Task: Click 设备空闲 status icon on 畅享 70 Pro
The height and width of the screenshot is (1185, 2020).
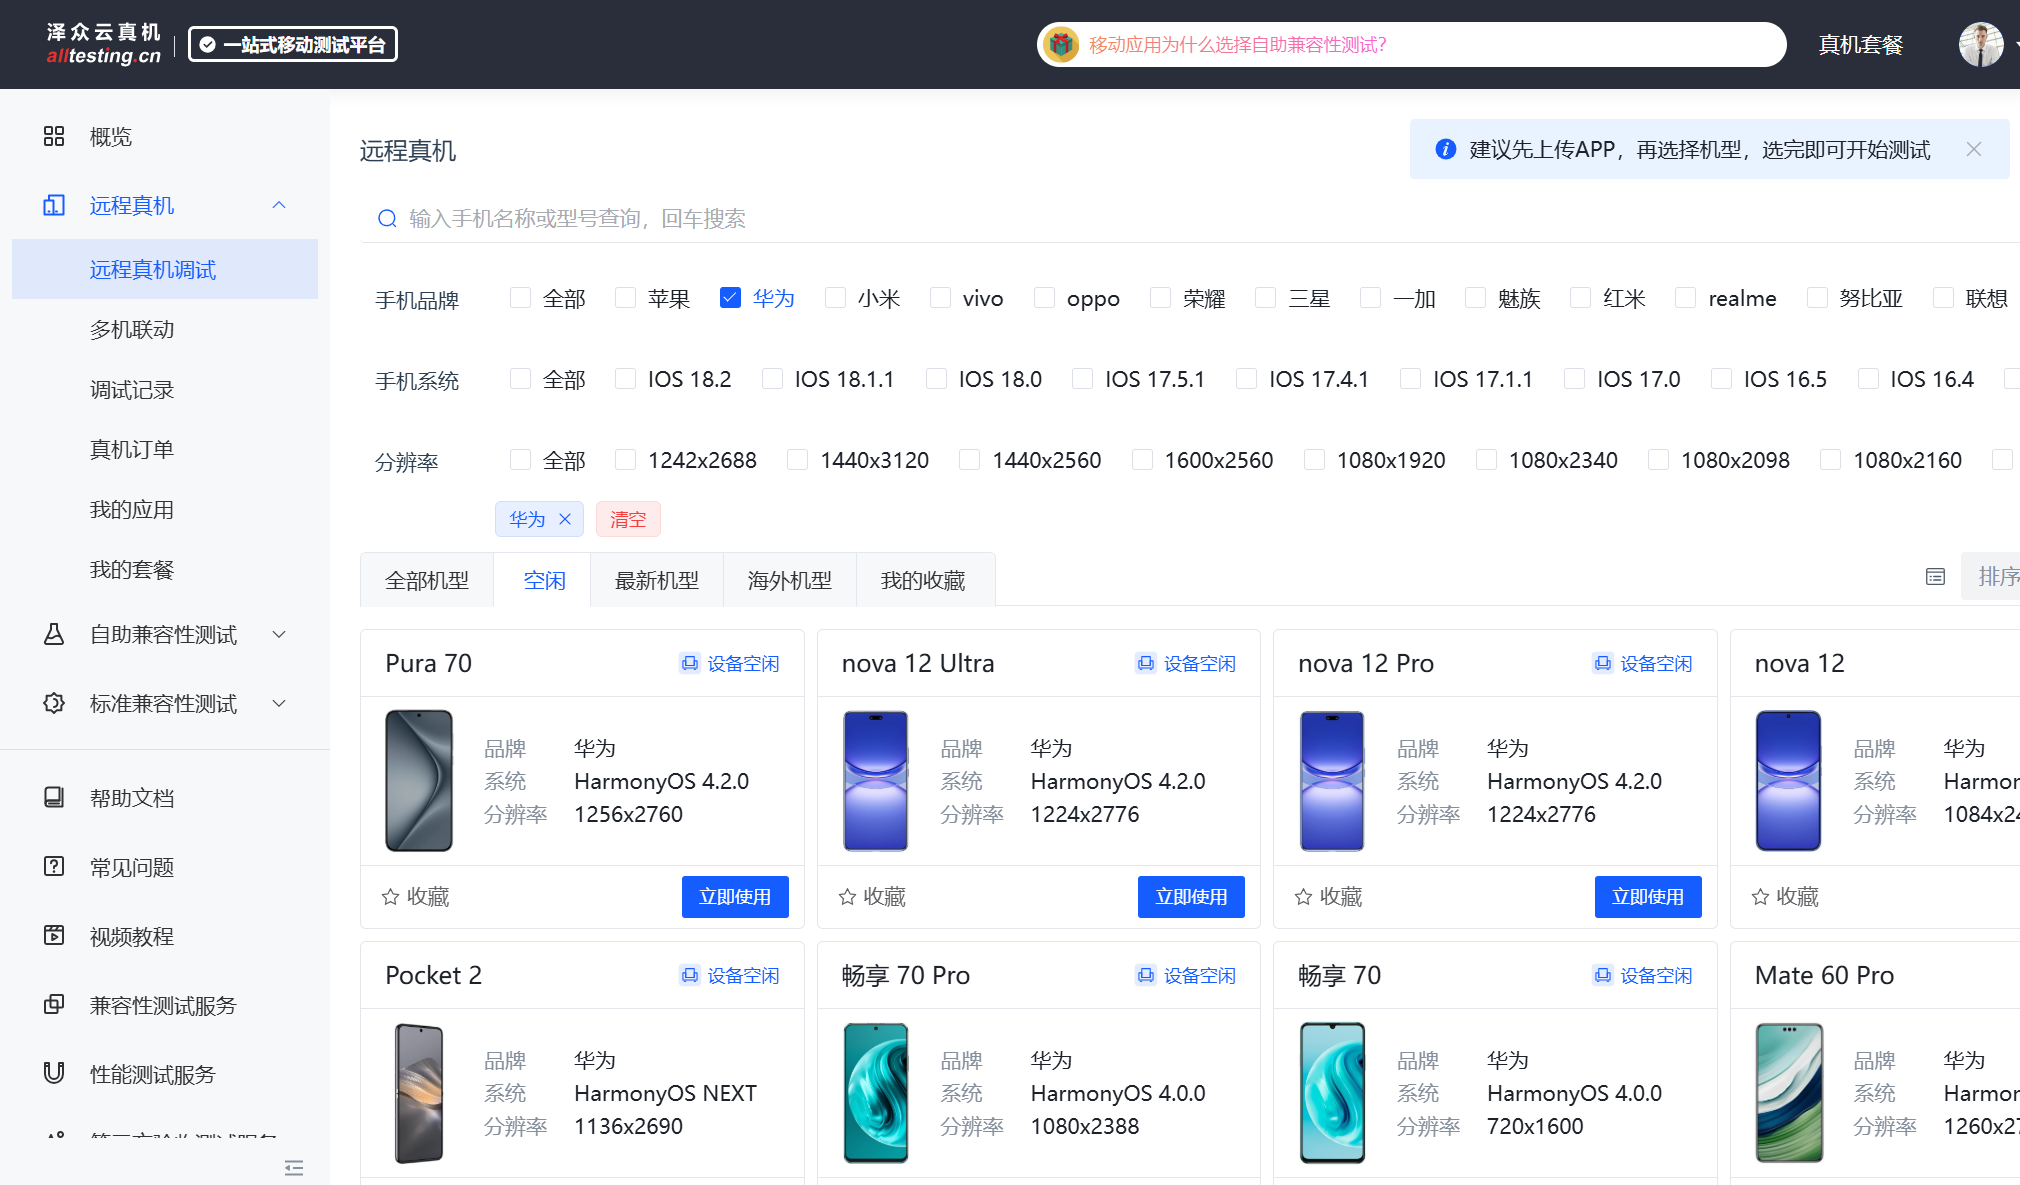Action: pos(1145,975)
